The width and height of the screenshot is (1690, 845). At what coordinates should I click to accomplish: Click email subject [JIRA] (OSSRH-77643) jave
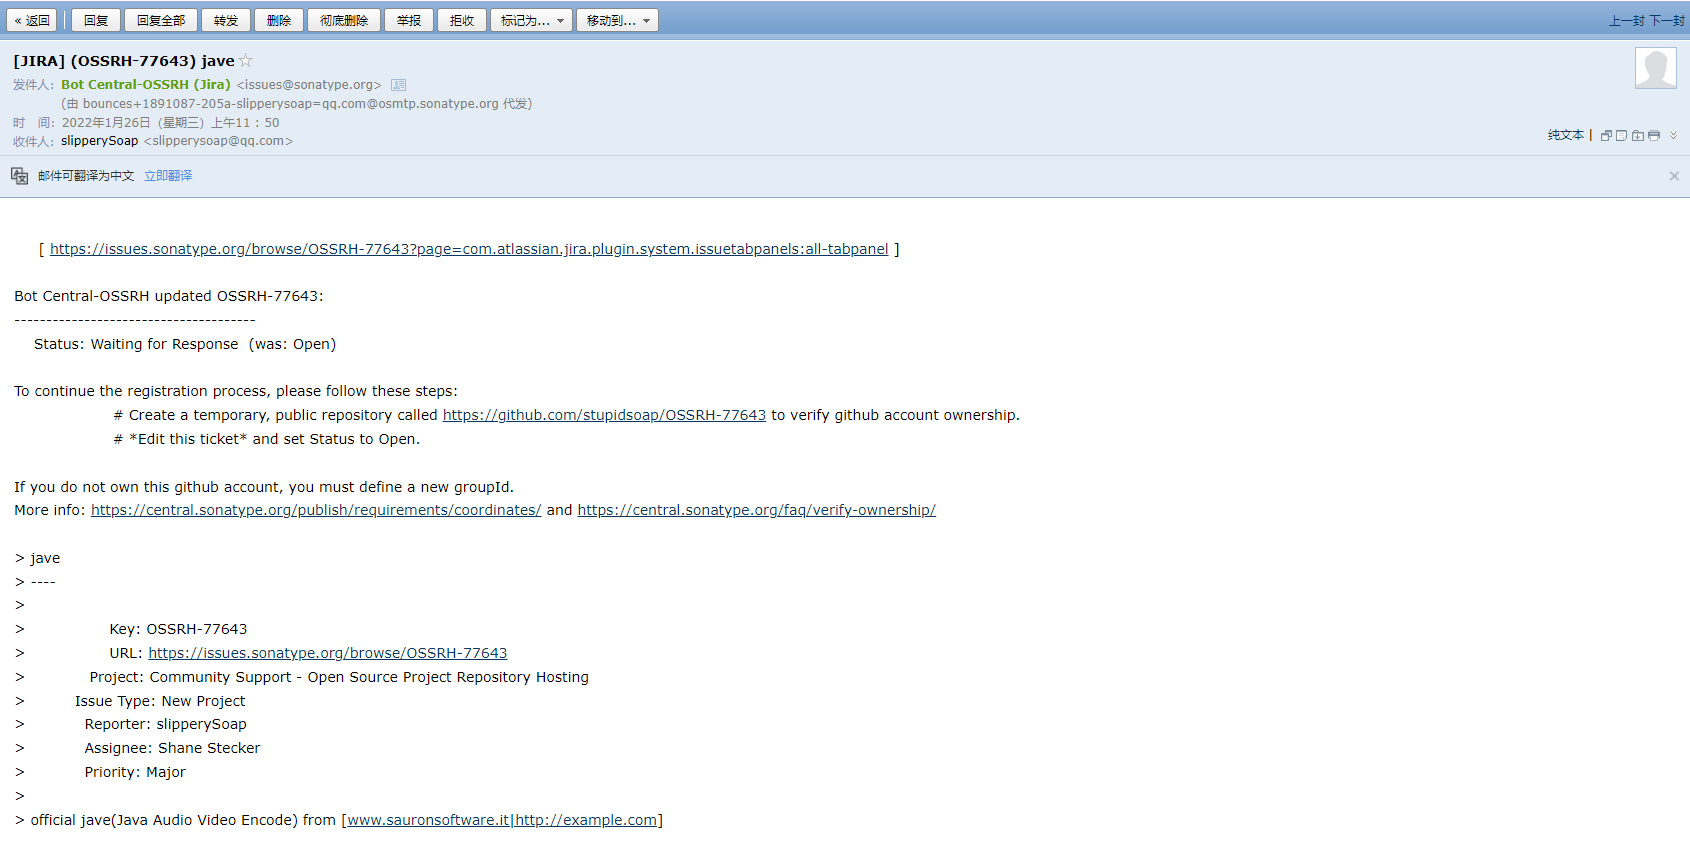(124, 61)
